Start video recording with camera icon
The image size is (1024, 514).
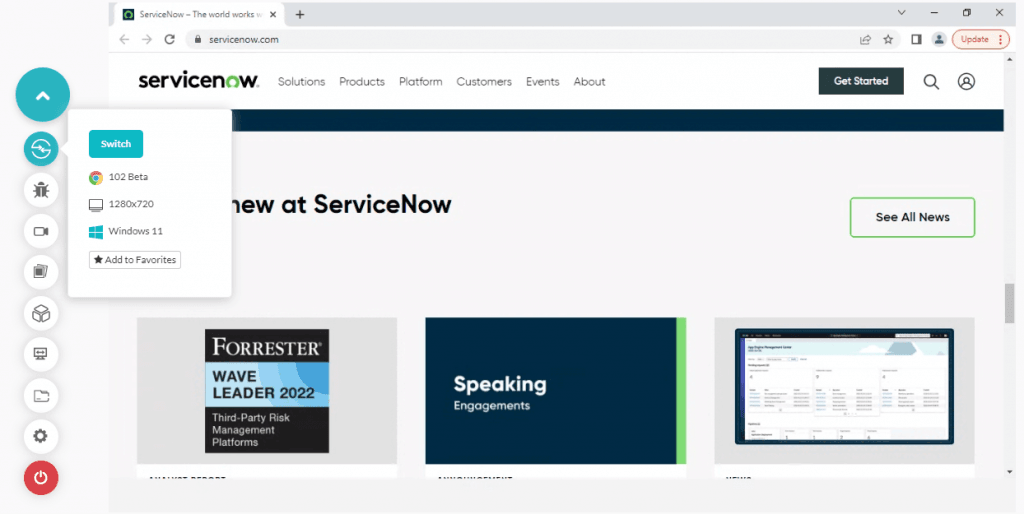click(x=41, y=231)
